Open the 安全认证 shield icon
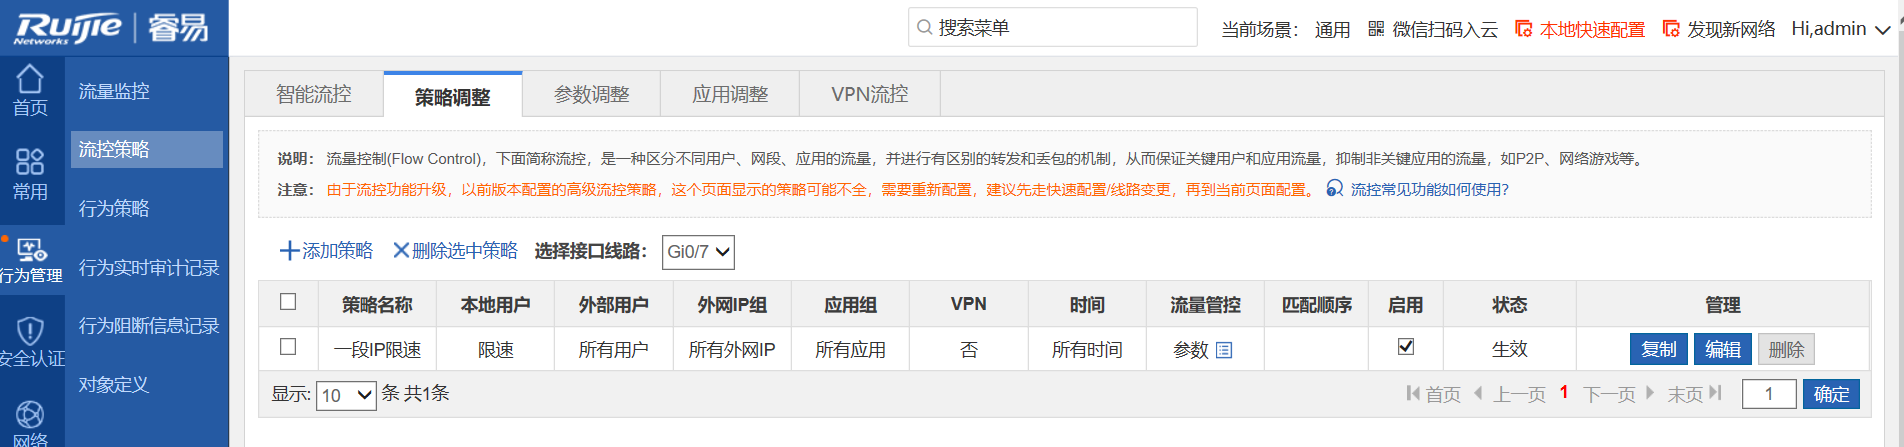The height and width of the screenshot is (447, 1904). (31, 331)
